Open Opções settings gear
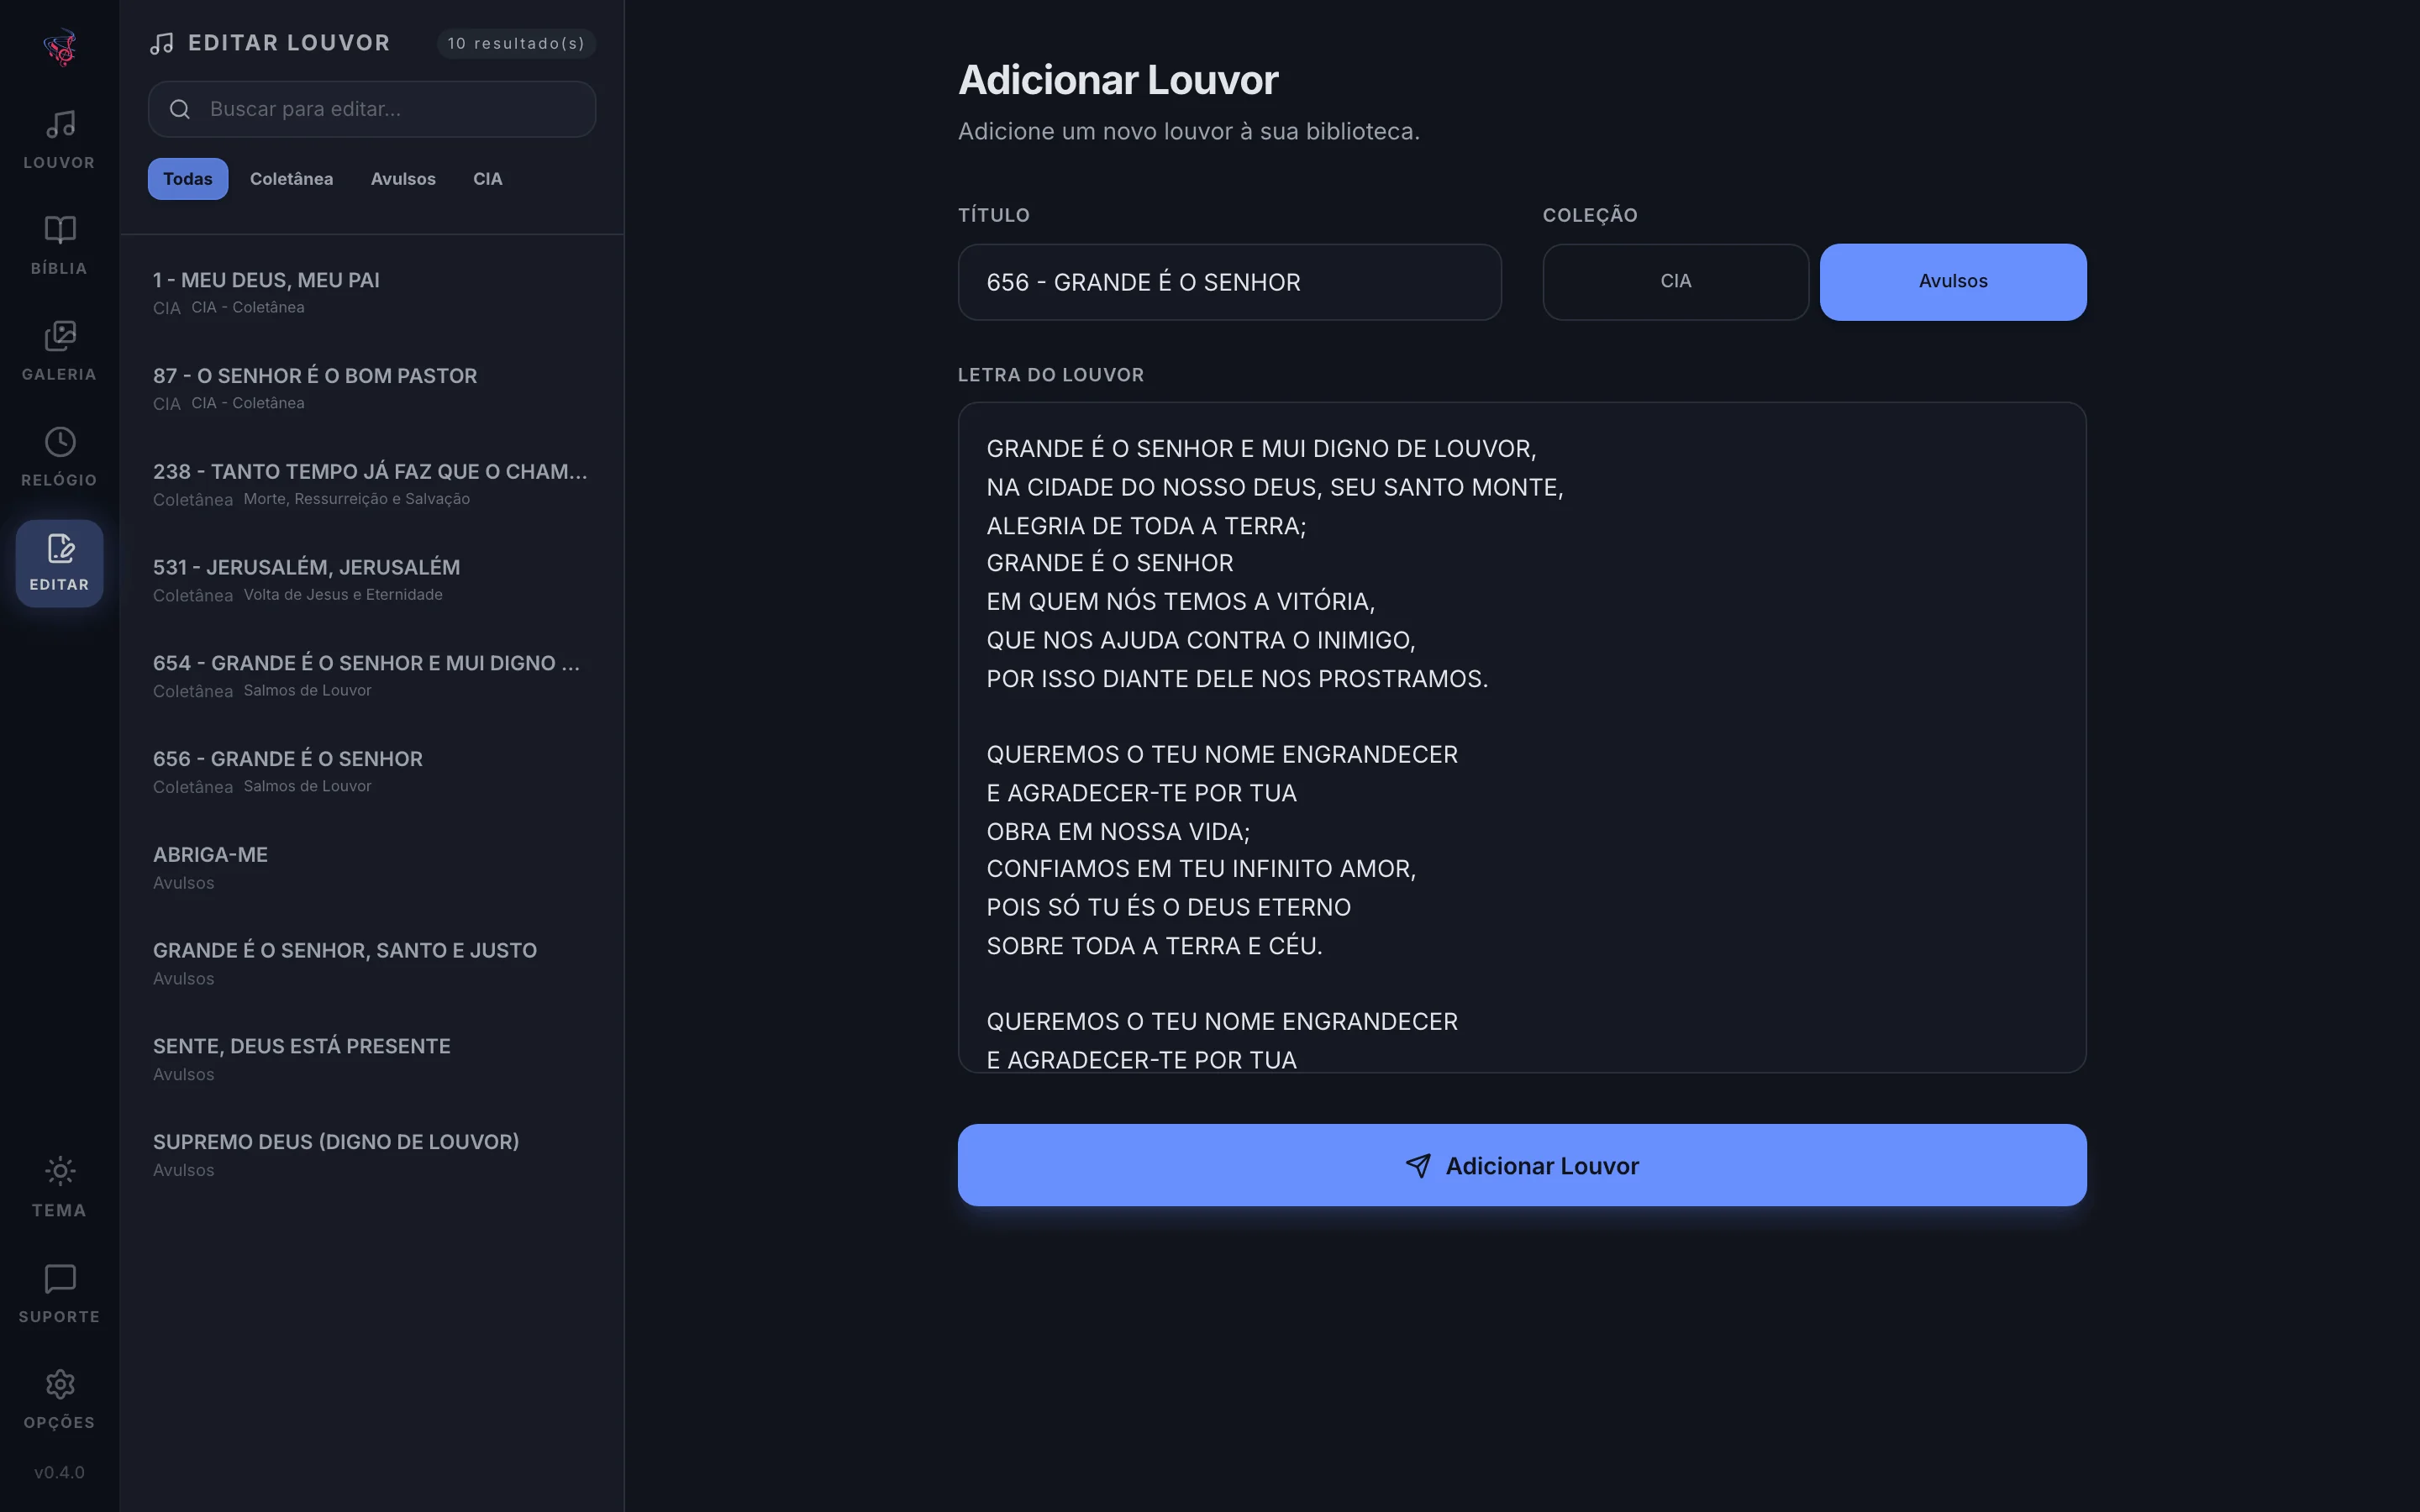This screenshot has height=1512, width=2420. [x=59, y=1400]
